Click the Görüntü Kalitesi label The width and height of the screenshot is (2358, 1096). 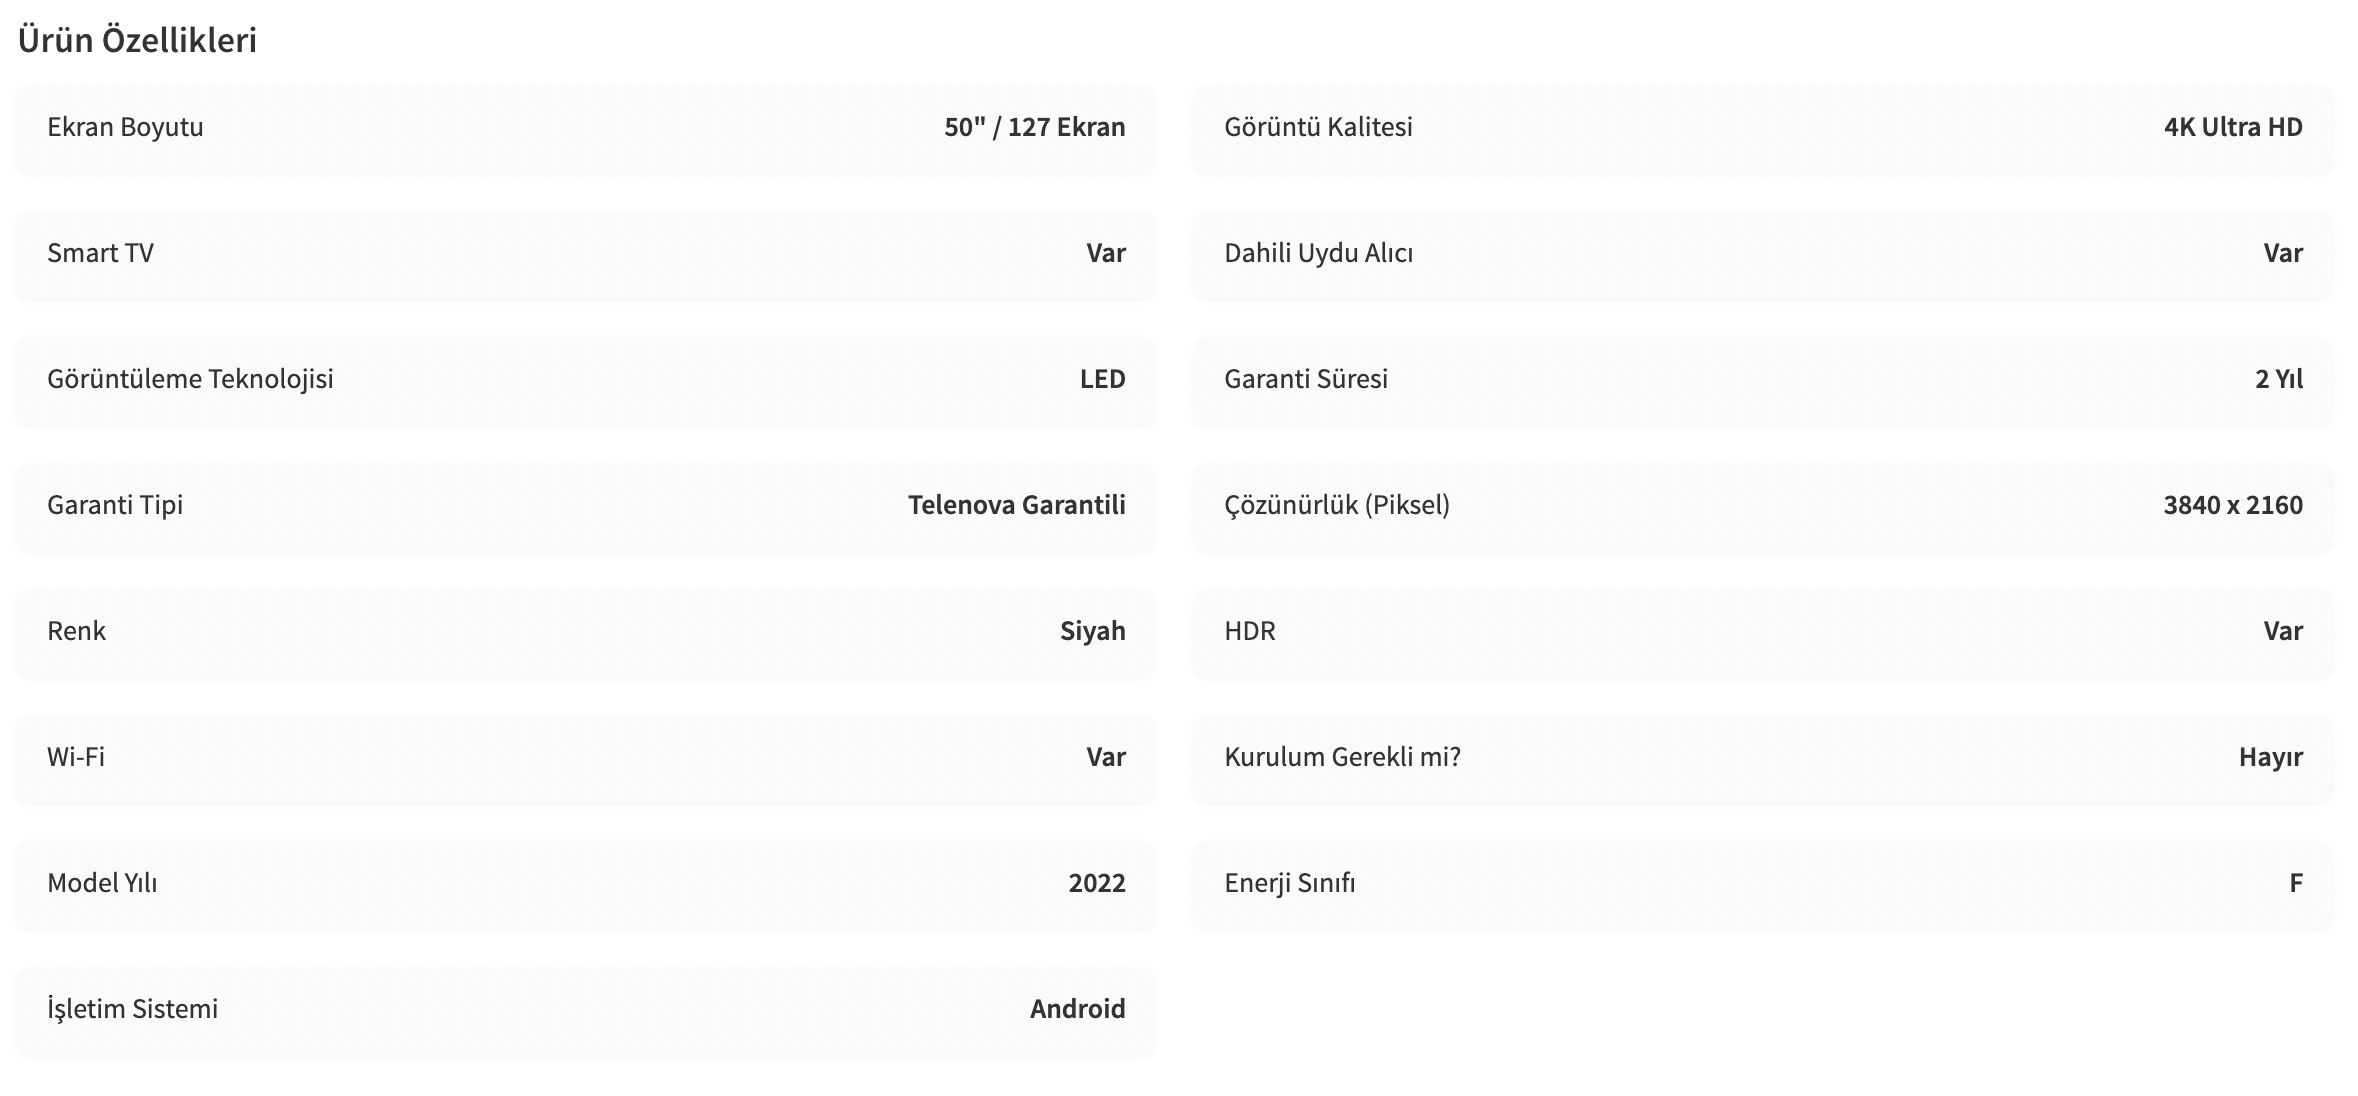[x=1318, y=127]
